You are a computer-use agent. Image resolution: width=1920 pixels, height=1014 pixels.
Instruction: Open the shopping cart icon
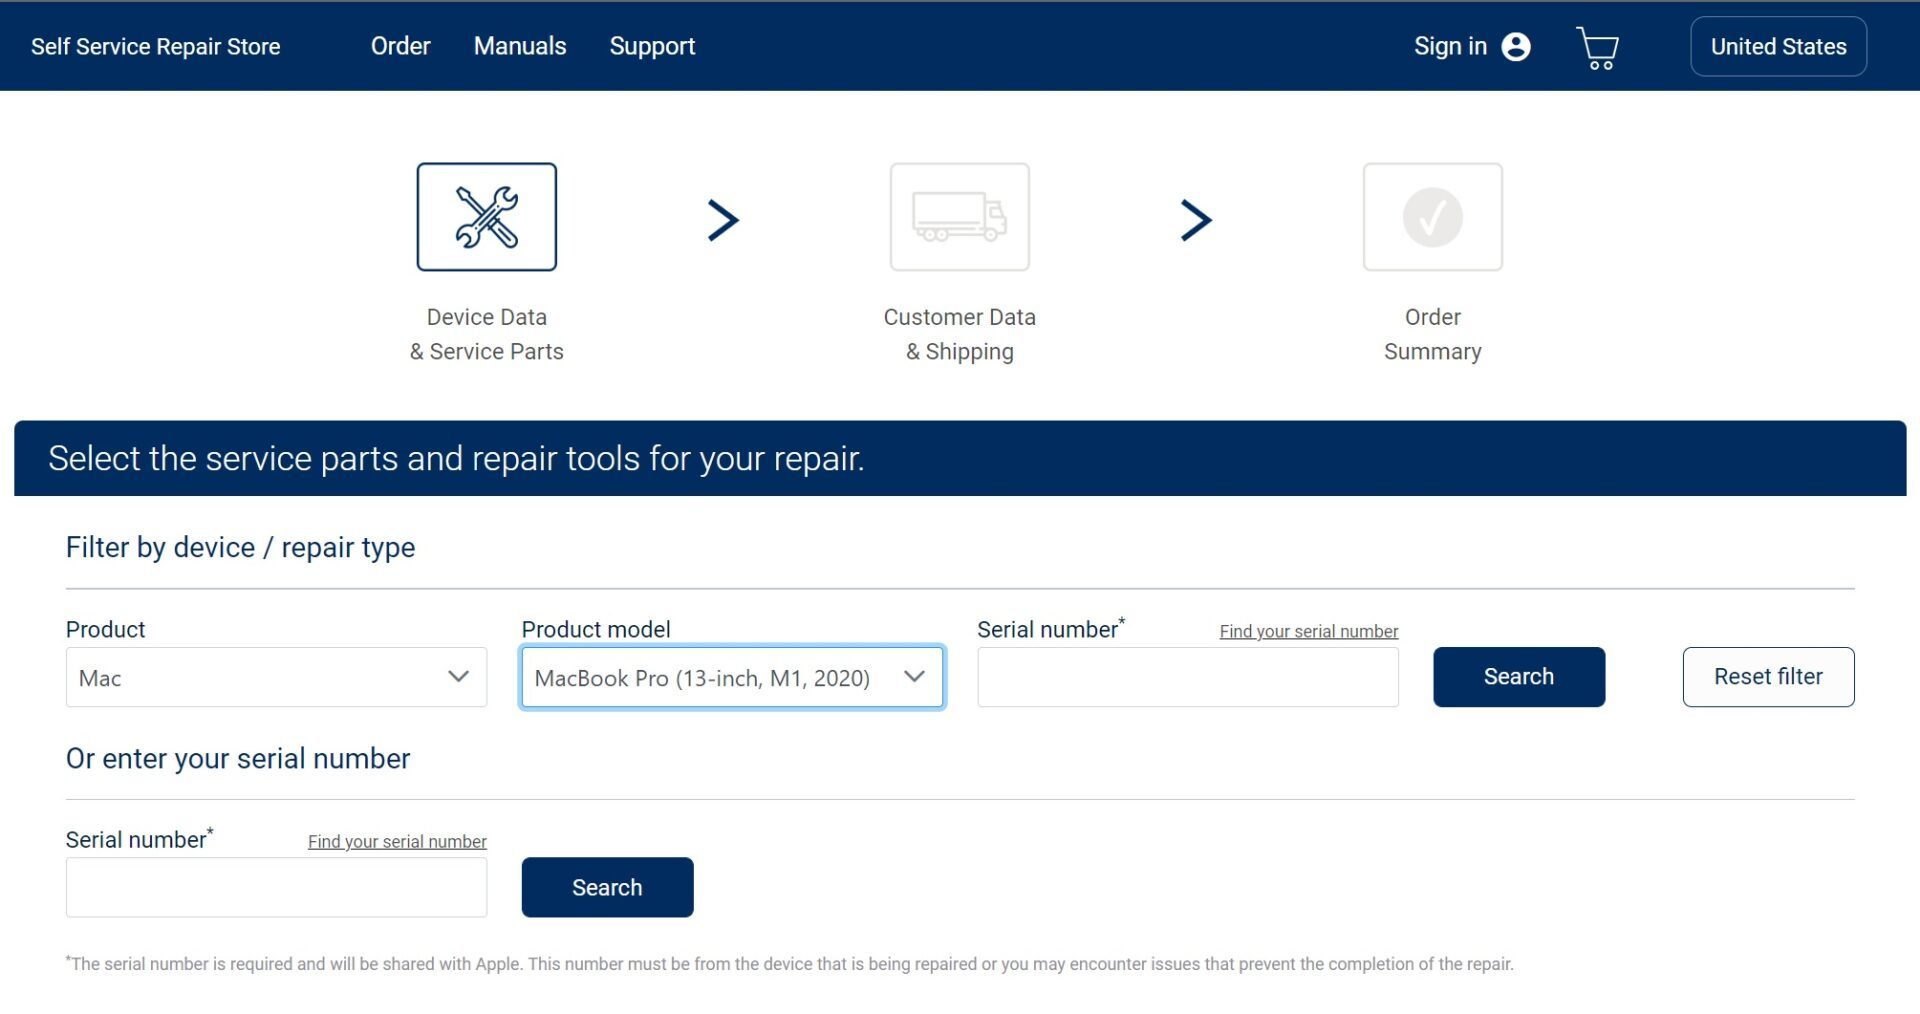[1597, 47]
